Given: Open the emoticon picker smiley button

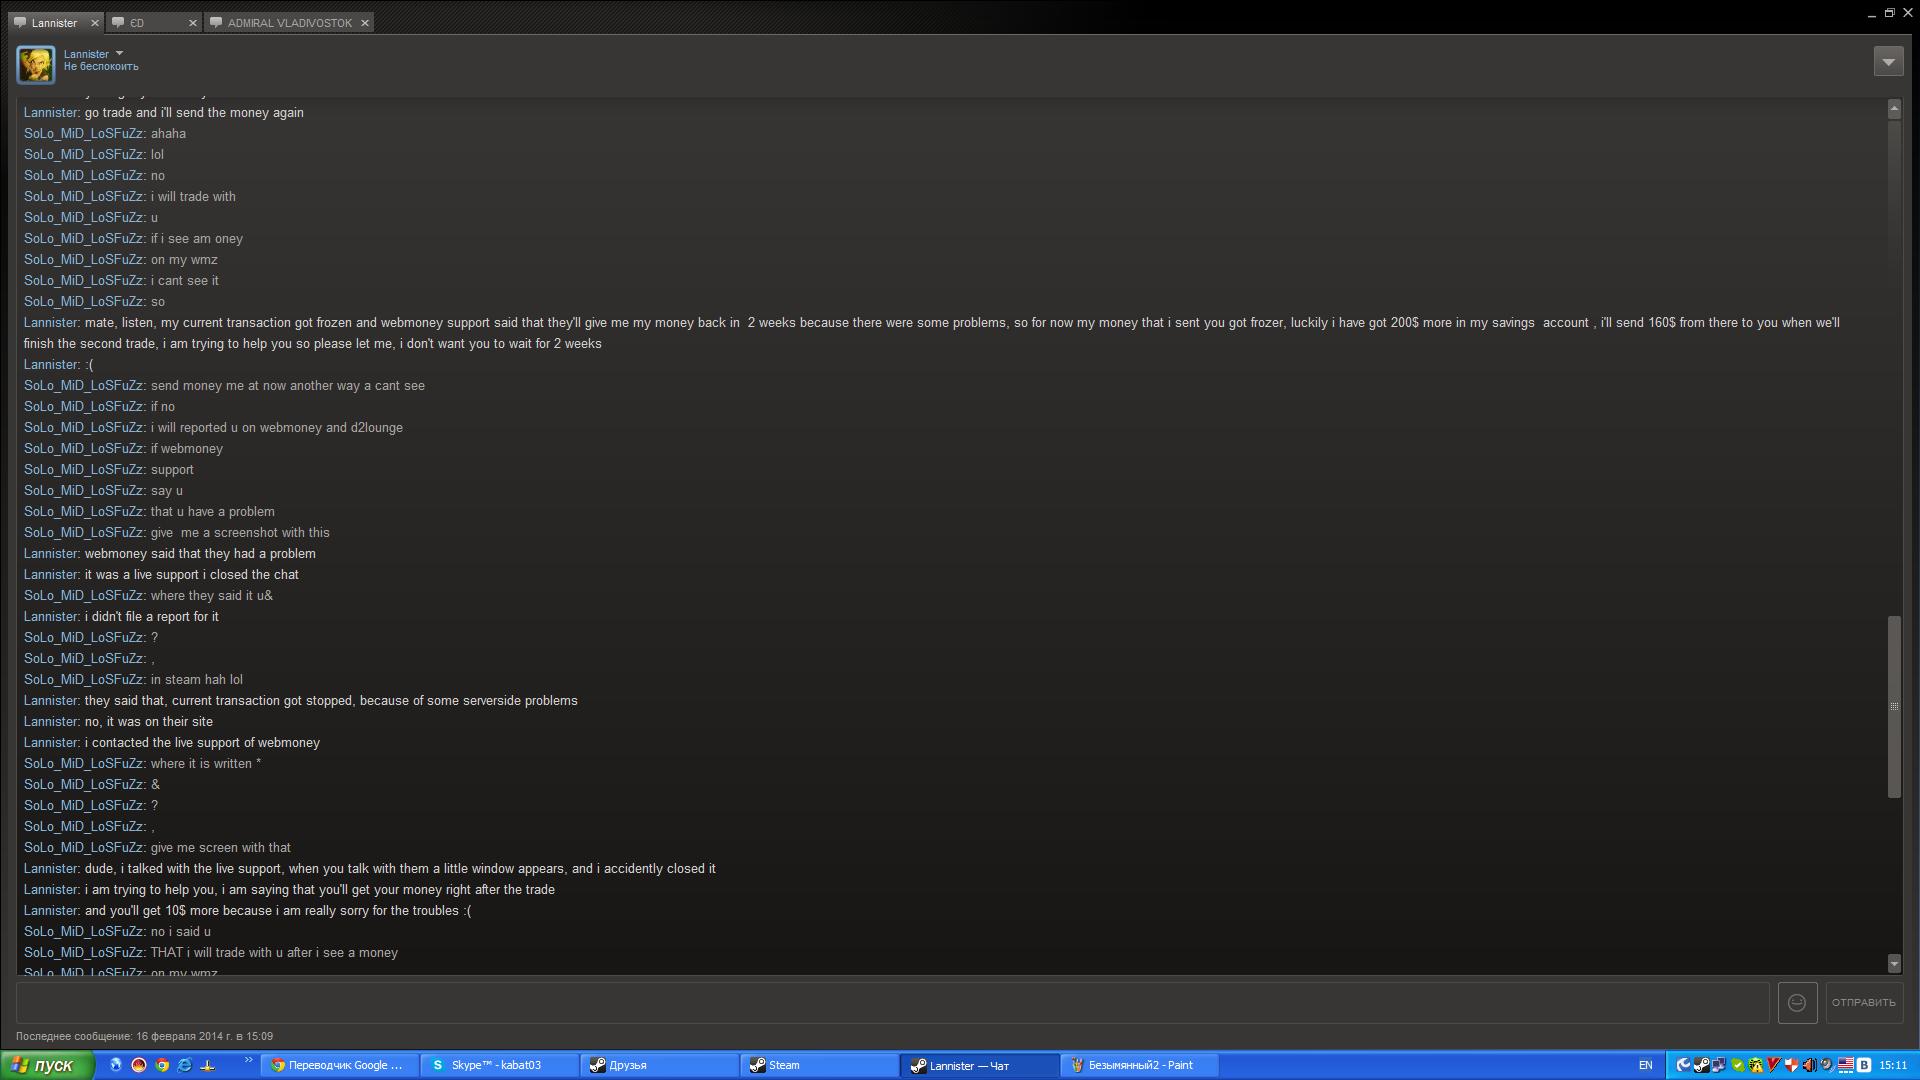Looking at the screenshot, I should [1797, 1002].
